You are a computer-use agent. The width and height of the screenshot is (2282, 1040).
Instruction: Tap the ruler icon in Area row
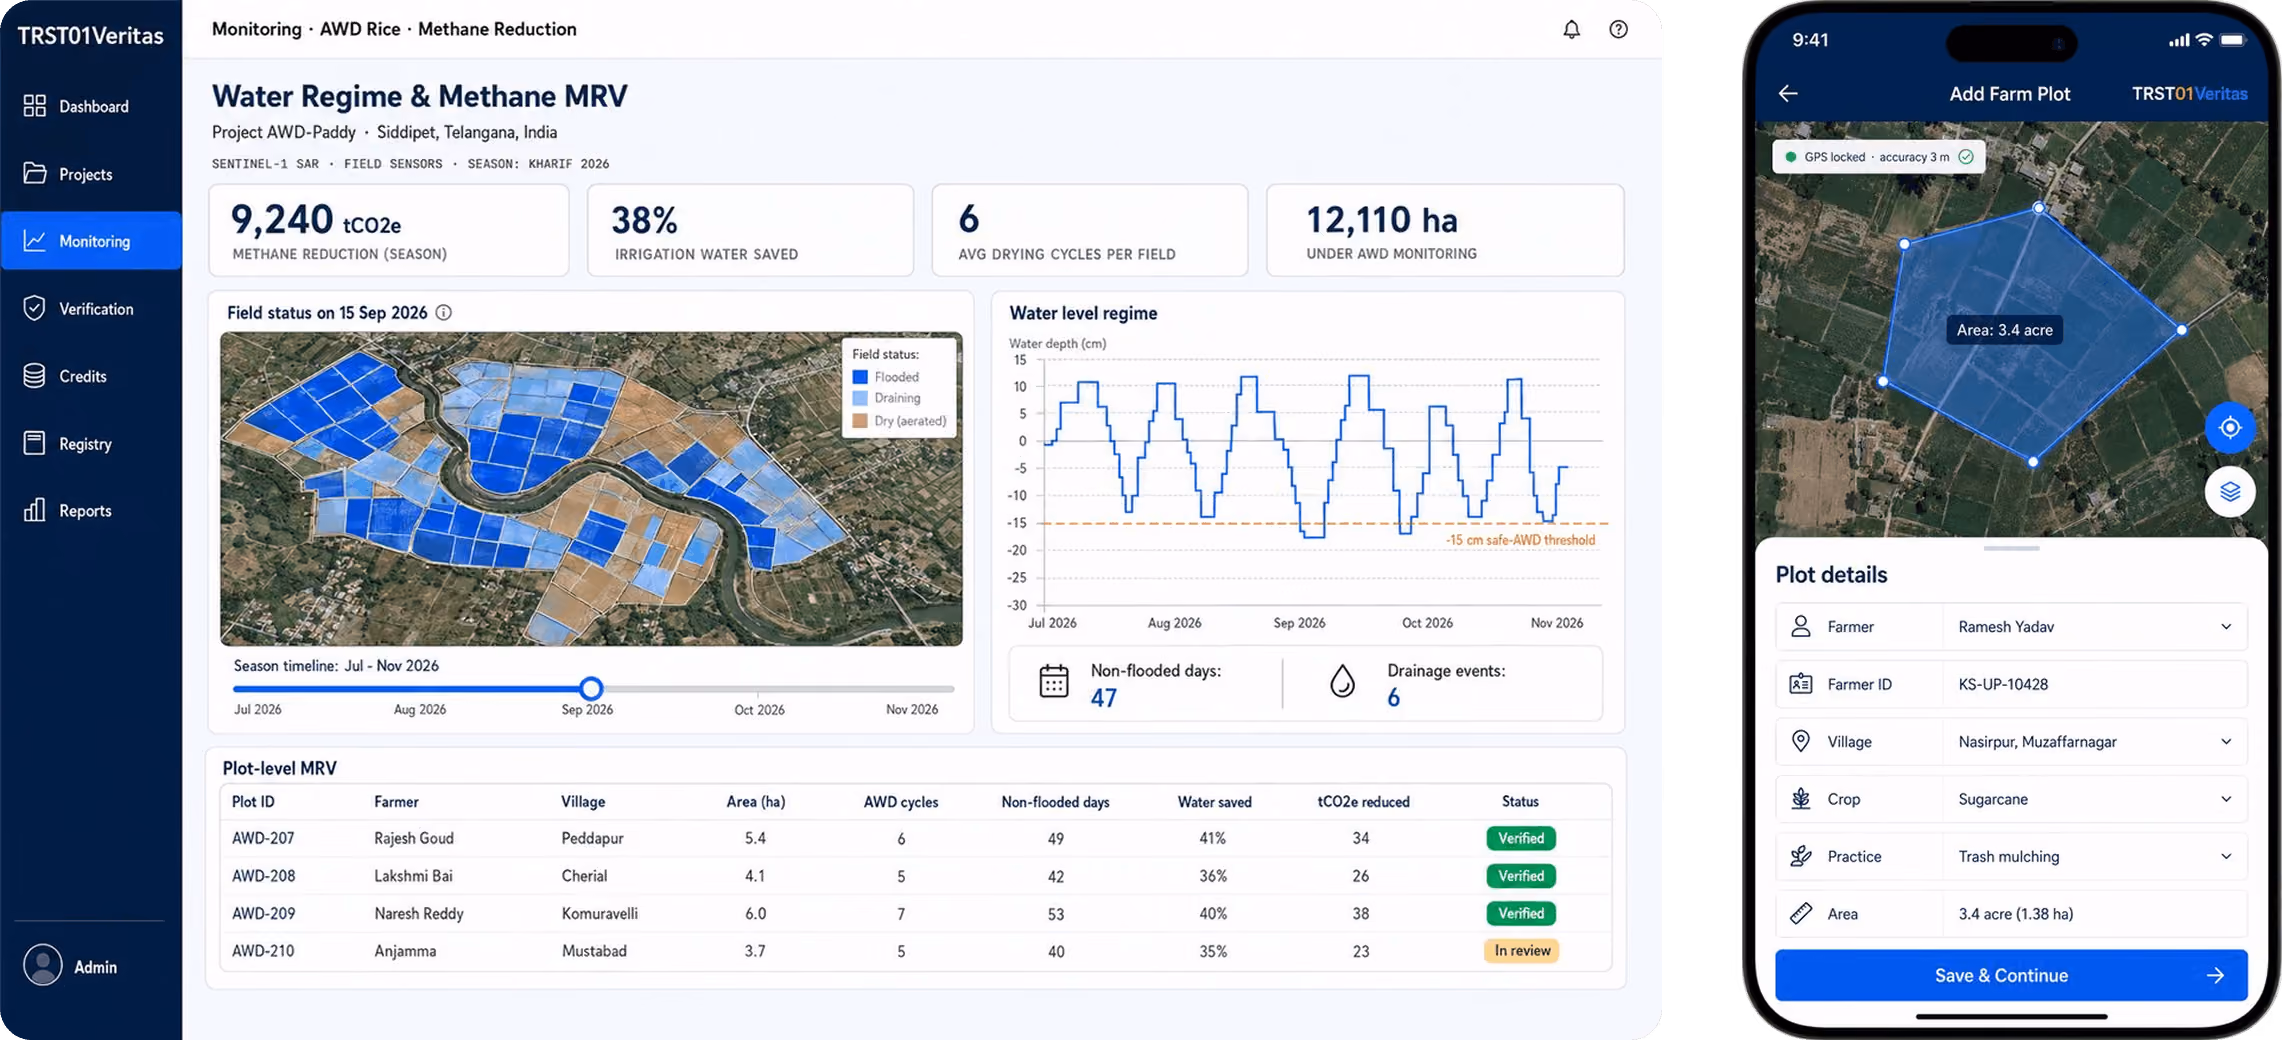[1800, 913]
